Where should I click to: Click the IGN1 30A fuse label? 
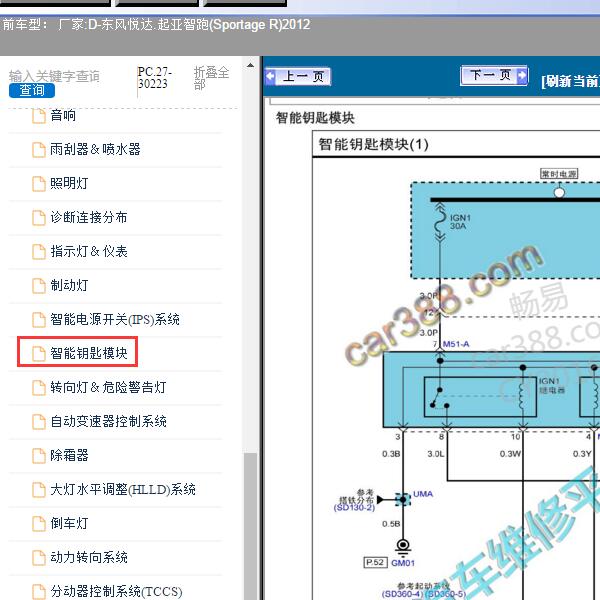pyautogui.click(x=460, y=222)
